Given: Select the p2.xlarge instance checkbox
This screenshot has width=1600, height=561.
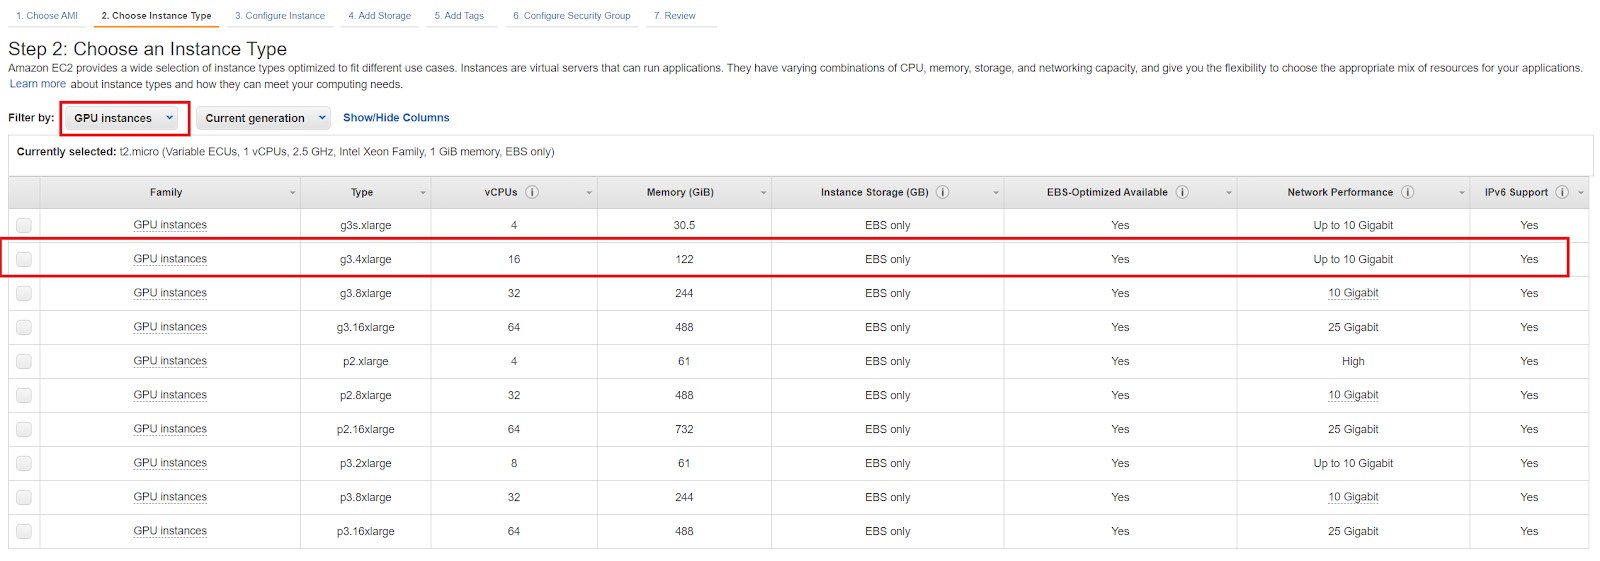Looking at the screenshot, I should click(24, 361).
